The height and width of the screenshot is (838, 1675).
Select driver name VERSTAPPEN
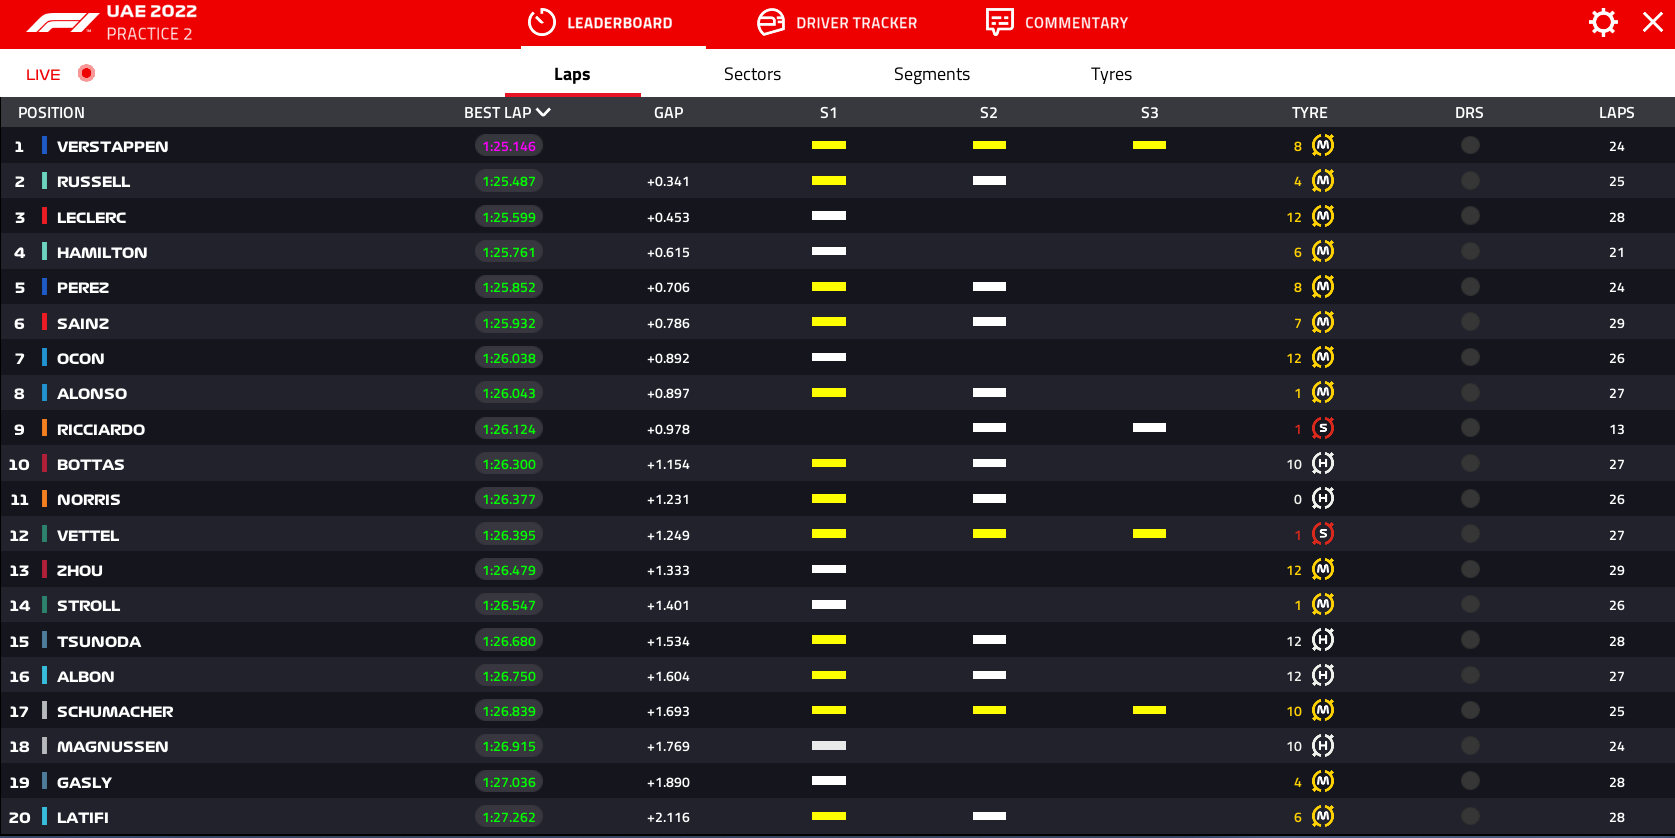(x=113, y=146)
